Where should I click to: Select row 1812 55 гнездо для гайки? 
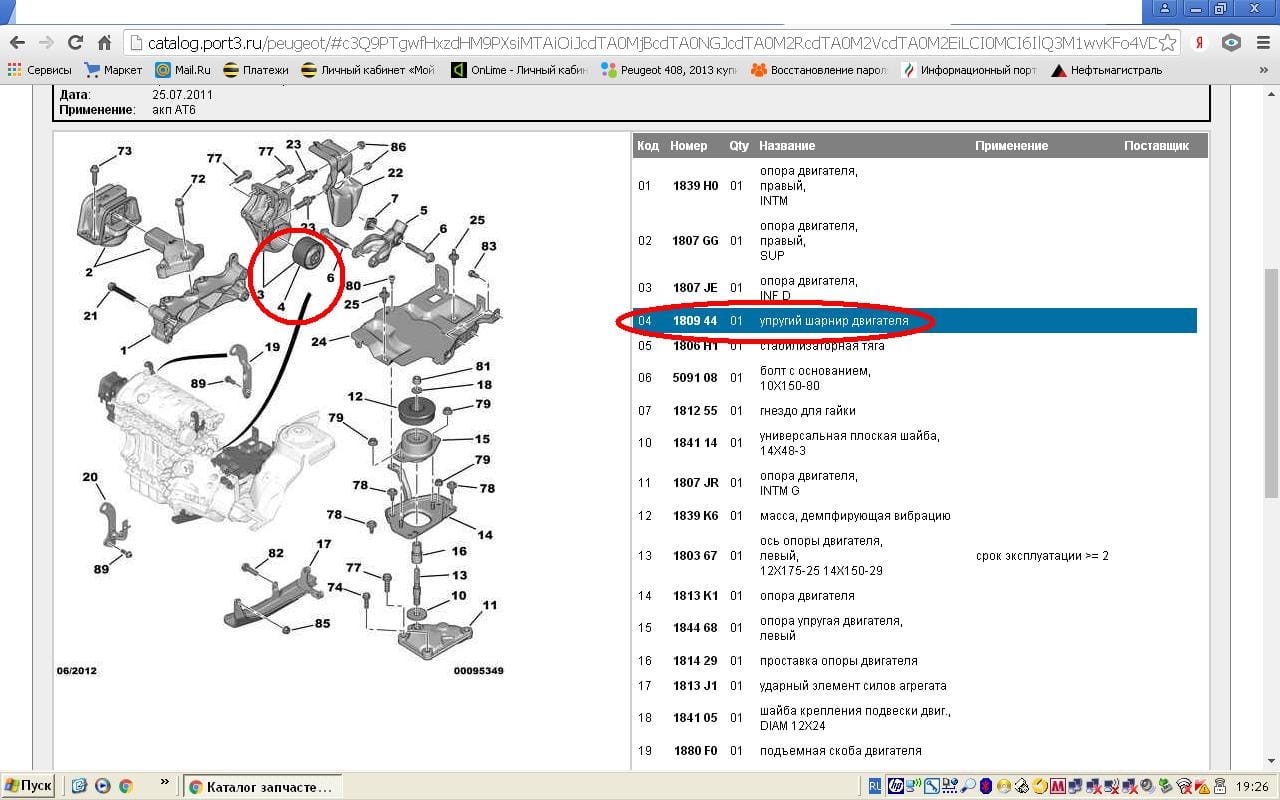pyautogui.click(x=915, y=411)
